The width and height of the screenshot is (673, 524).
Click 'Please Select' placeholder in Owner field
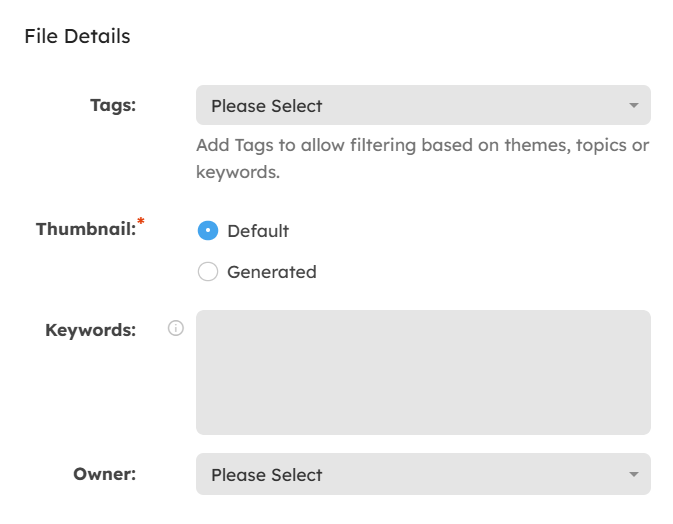tap(266, 475)
